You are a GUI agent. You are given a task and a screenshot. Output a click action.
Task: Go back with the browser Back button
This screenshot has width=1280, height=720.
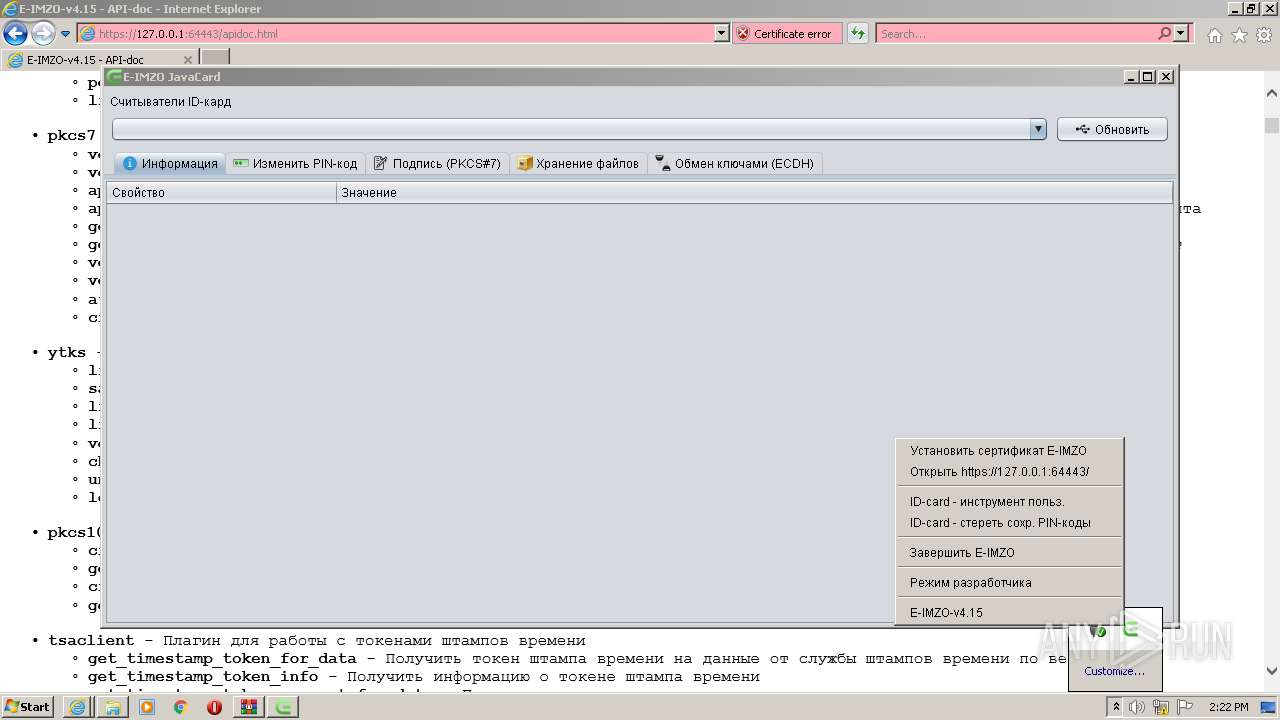pos(15,34)
